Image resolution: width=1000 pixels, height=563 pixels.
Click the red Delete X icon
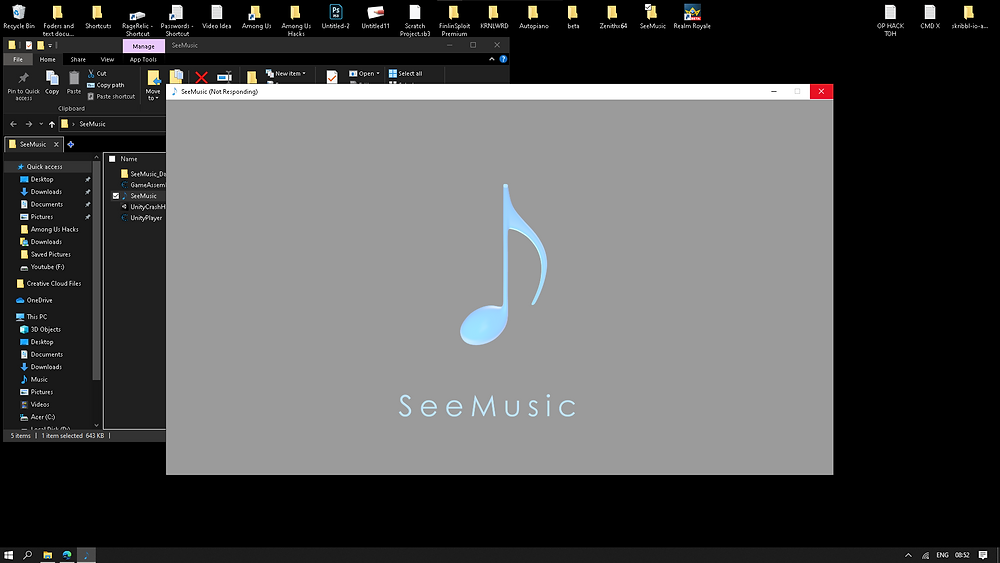pos(202,78)
